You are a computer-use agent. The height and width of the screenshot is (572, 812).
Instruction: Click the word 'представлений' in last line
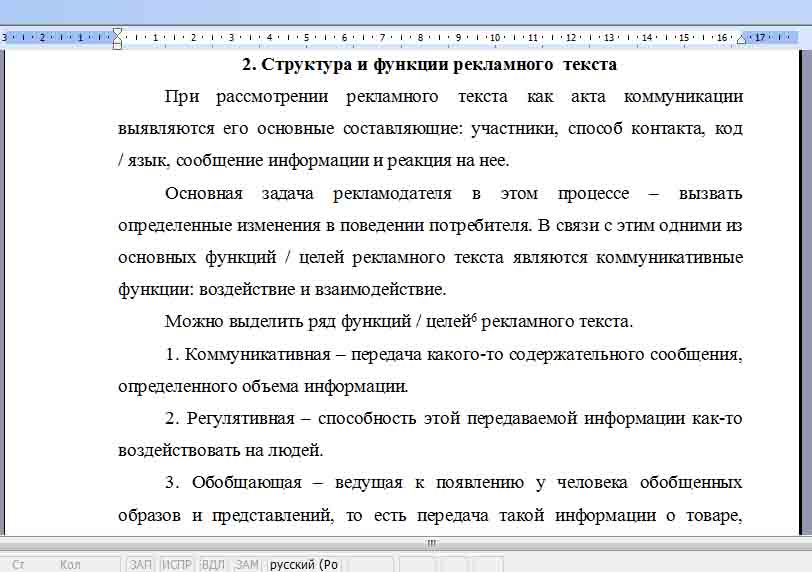coord(273,516)
